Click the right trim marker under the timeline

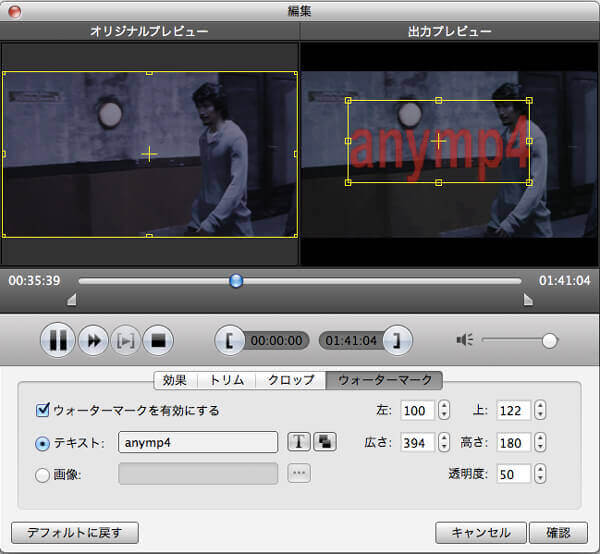coord(528,300)
